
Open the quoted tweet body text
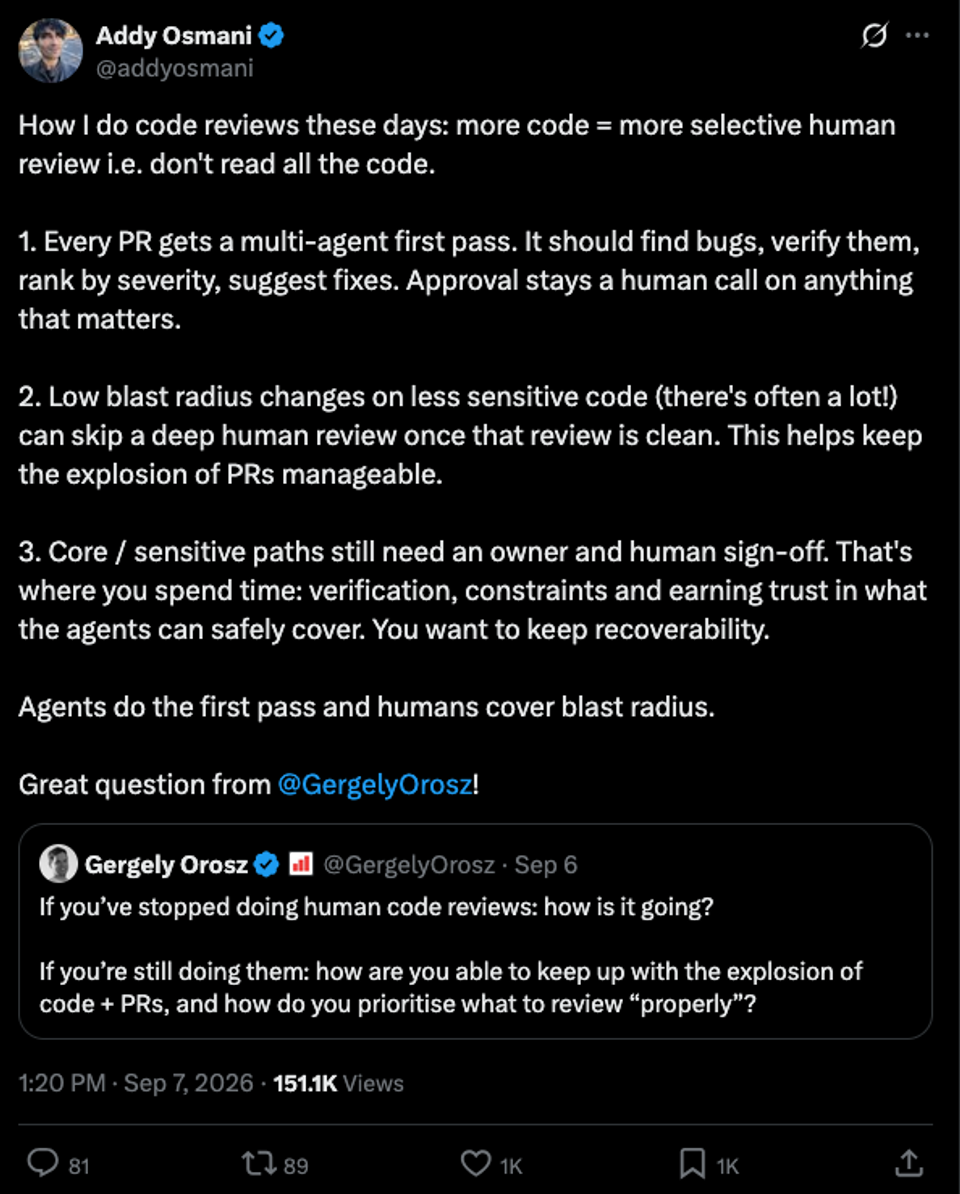pyautogui.click(x=451, y=955)
